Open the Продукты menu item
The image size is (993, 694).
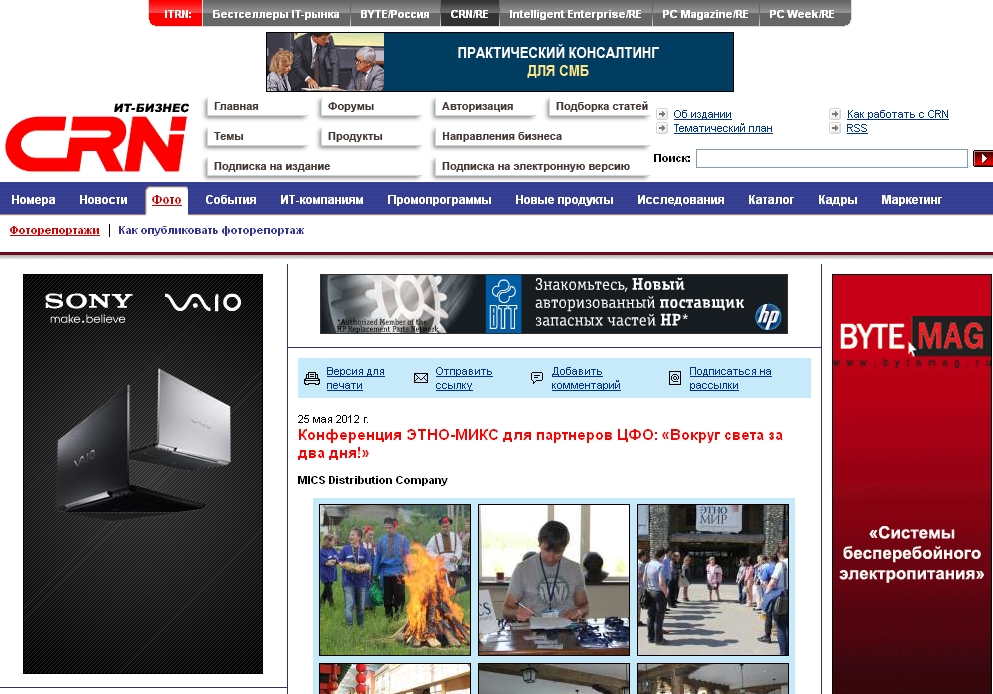click(370, 136)
